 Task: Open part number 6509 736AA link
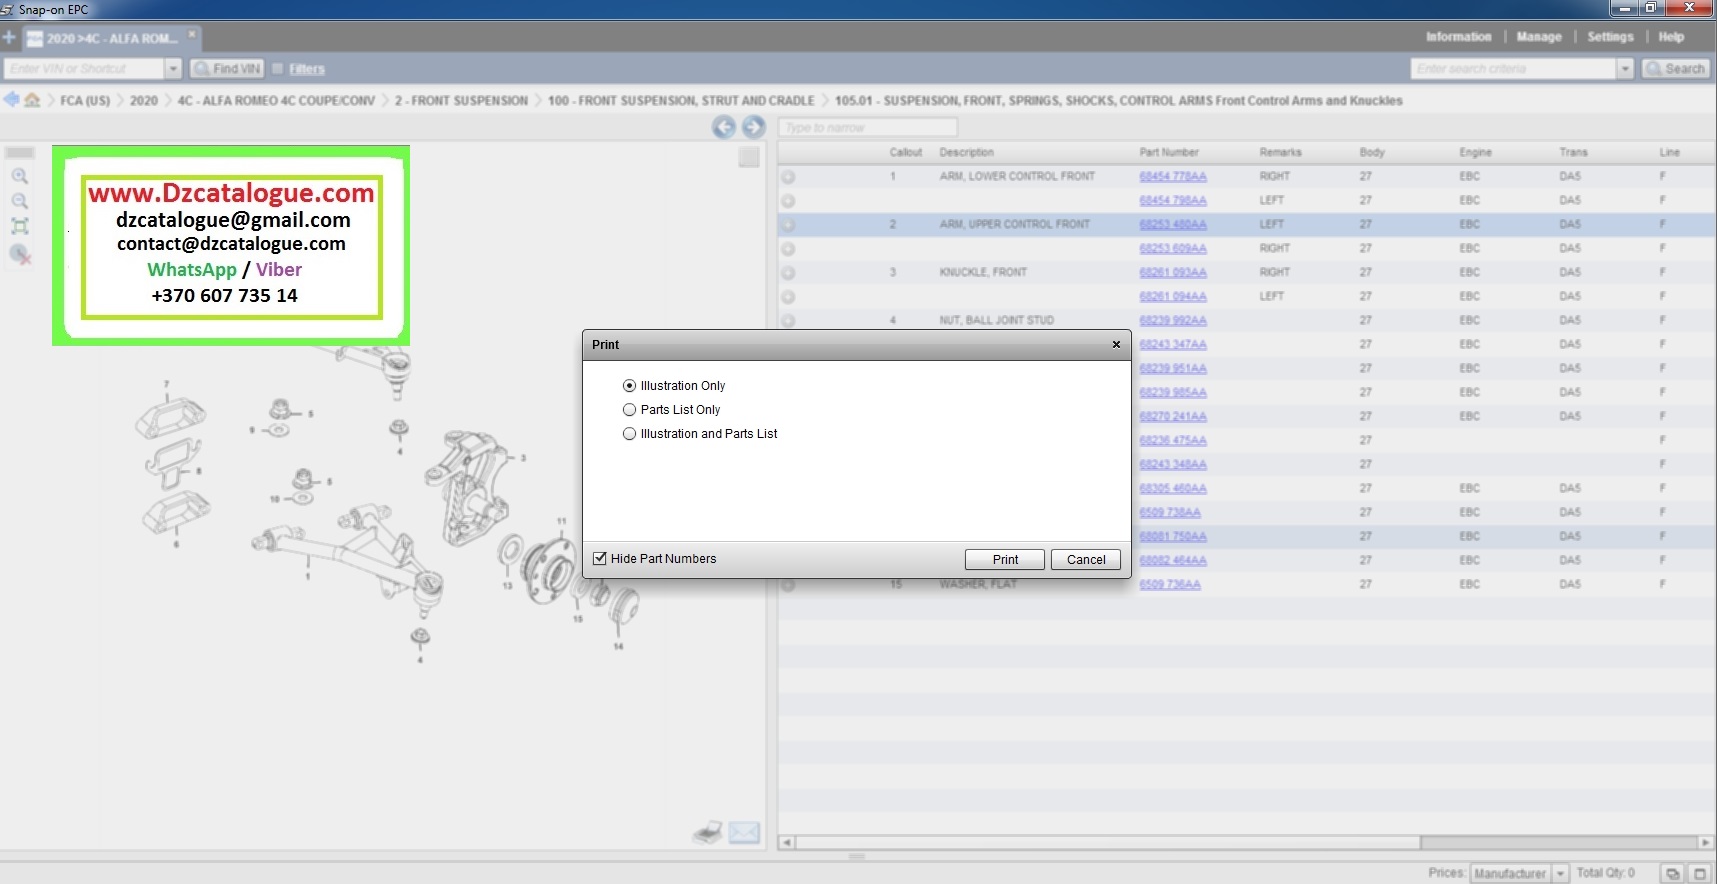coord(1170,585)
